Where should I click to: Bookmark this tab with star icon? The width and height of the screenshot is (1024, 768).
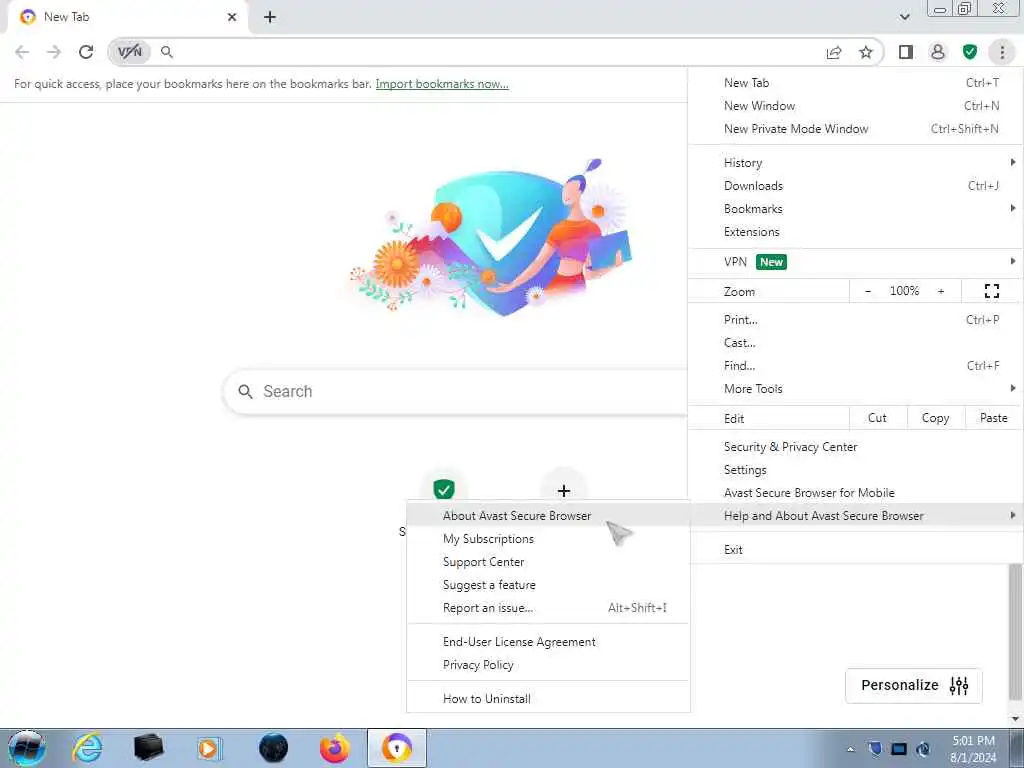click(866, 52)
